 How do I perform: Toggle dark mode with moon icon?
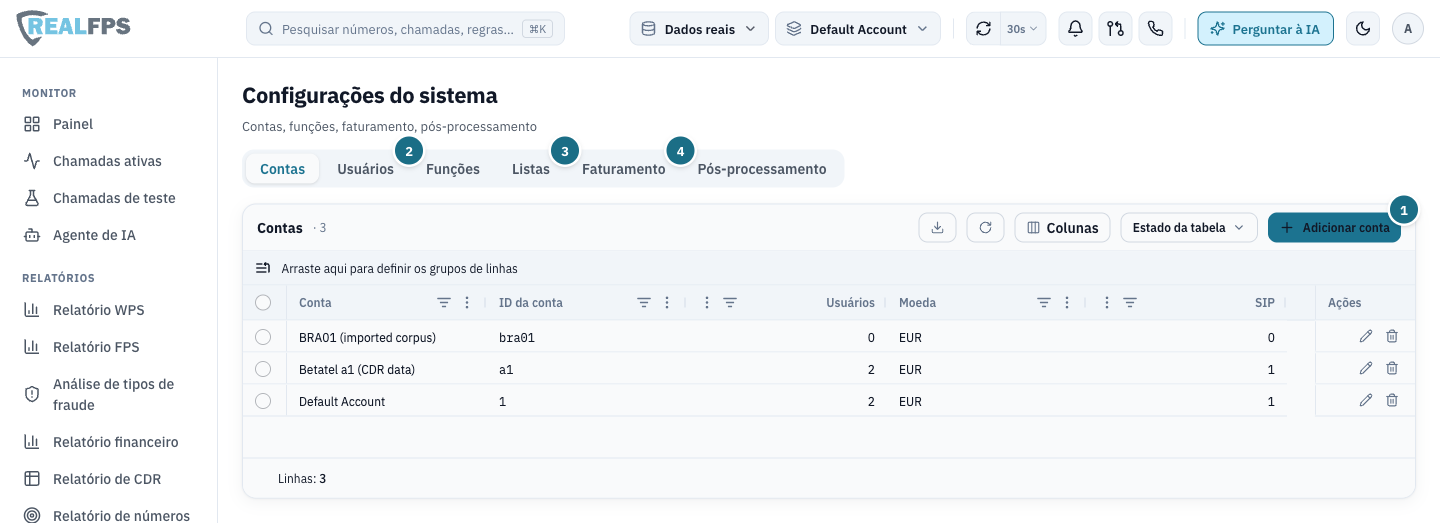[x=1362, y=29]
